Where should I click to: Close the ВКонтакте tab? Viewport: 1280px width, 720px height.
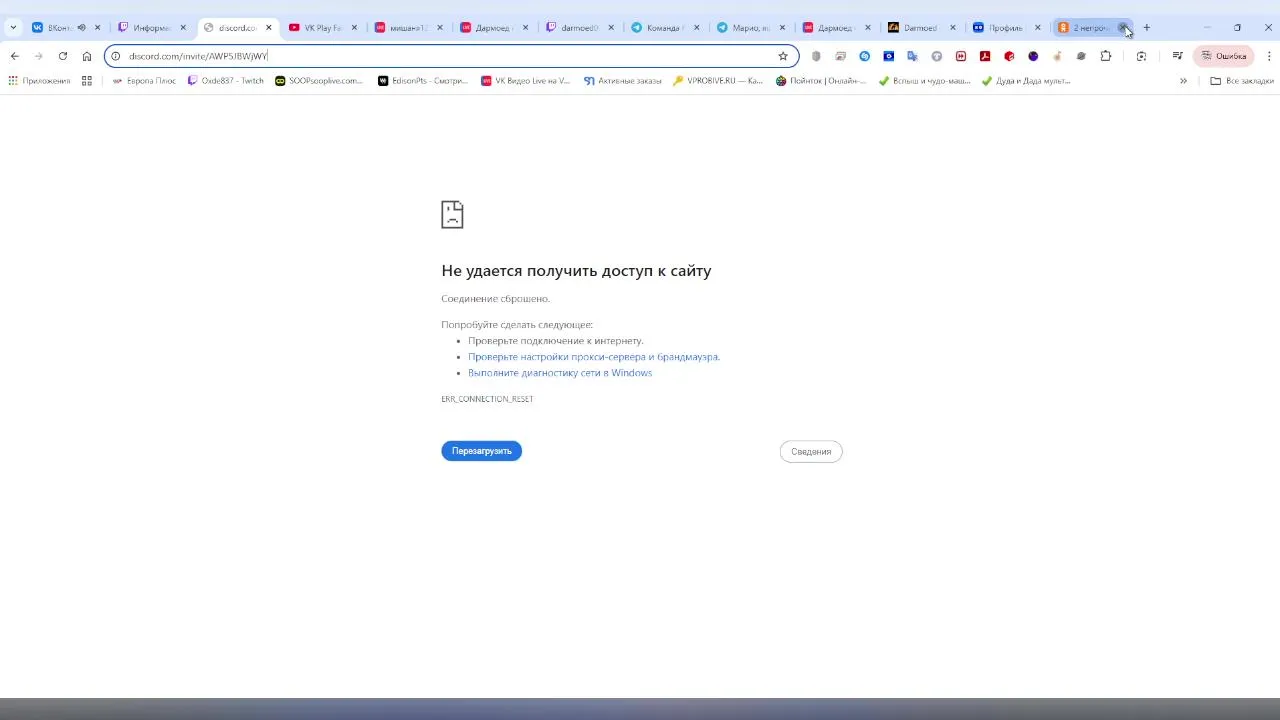point(97,28)
